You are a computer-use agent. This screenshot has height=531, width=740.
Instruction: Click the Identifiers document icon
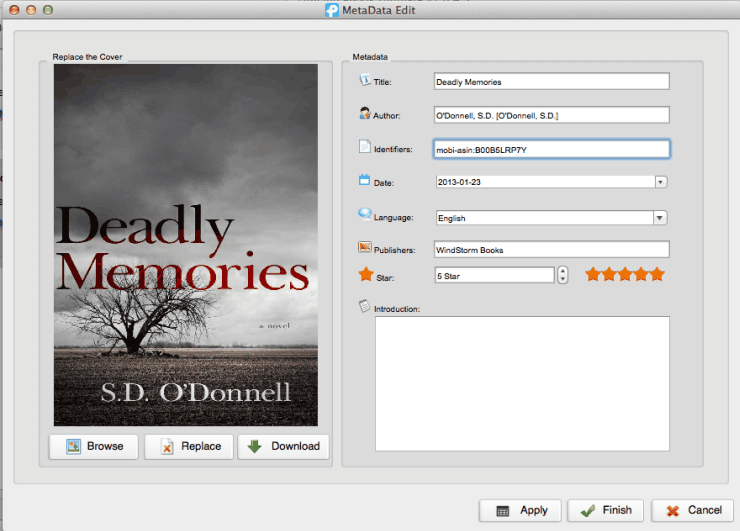coord(365,146)
